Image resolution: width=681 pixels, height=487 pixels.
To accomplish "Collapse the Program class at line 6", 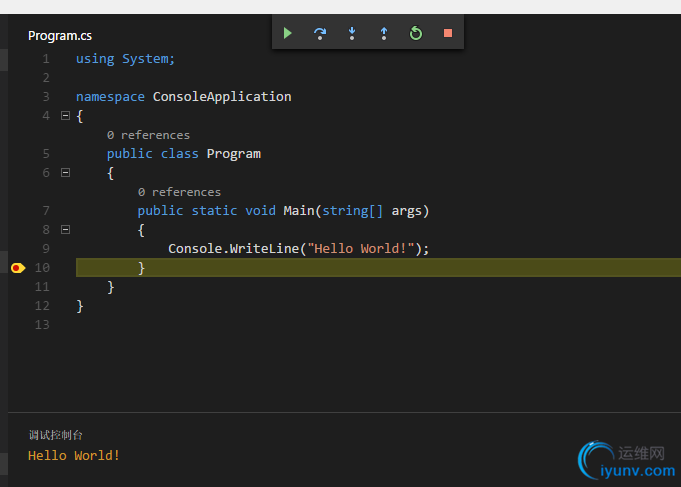I will 66,173.
